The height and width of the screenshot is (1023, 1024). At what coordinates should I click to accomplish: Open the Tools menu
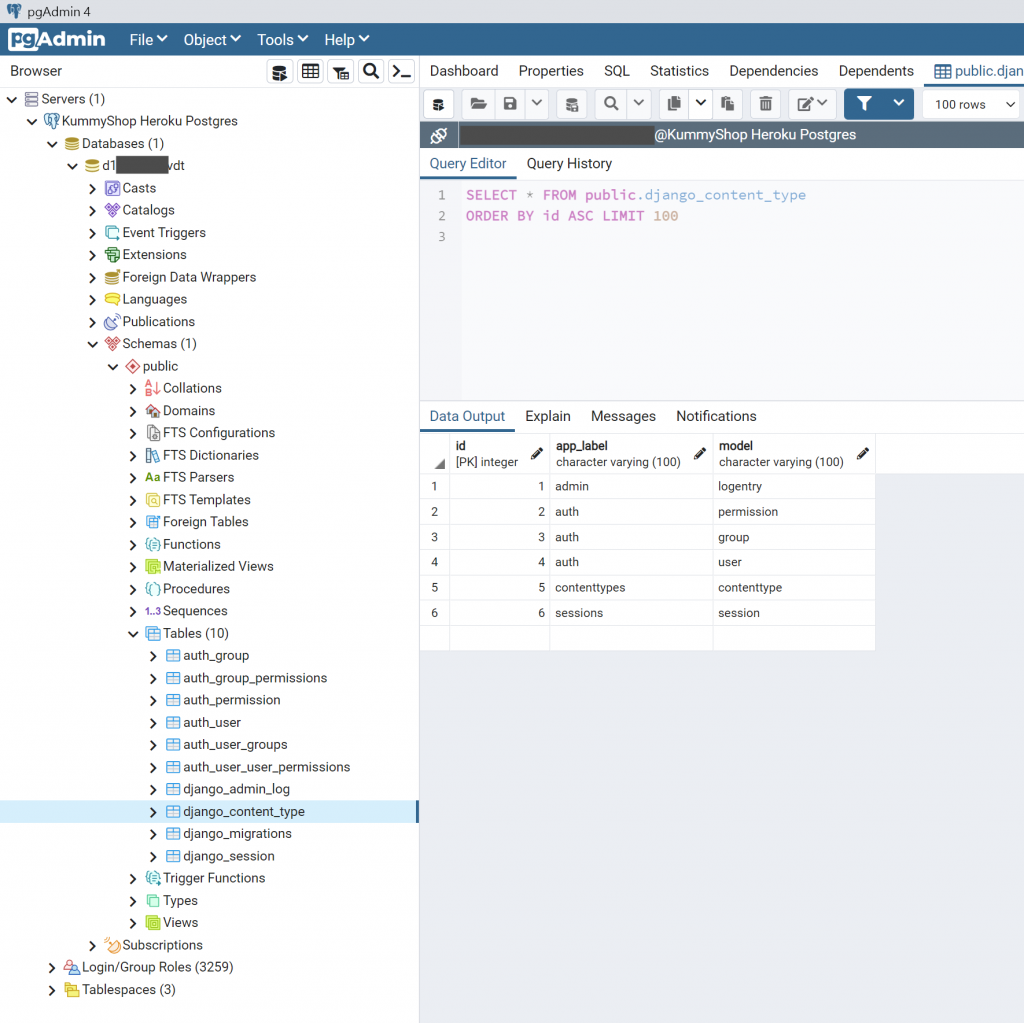[282, 40]
